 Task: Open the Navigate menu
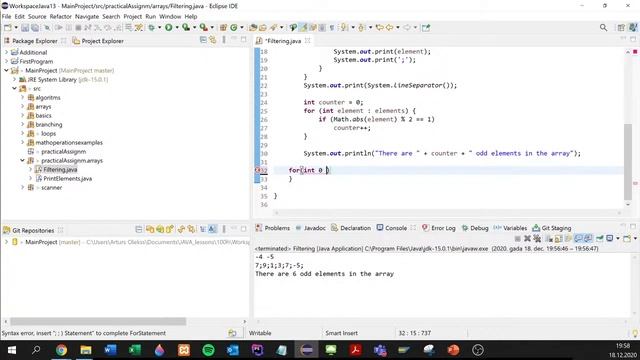(x=87, y=16)
